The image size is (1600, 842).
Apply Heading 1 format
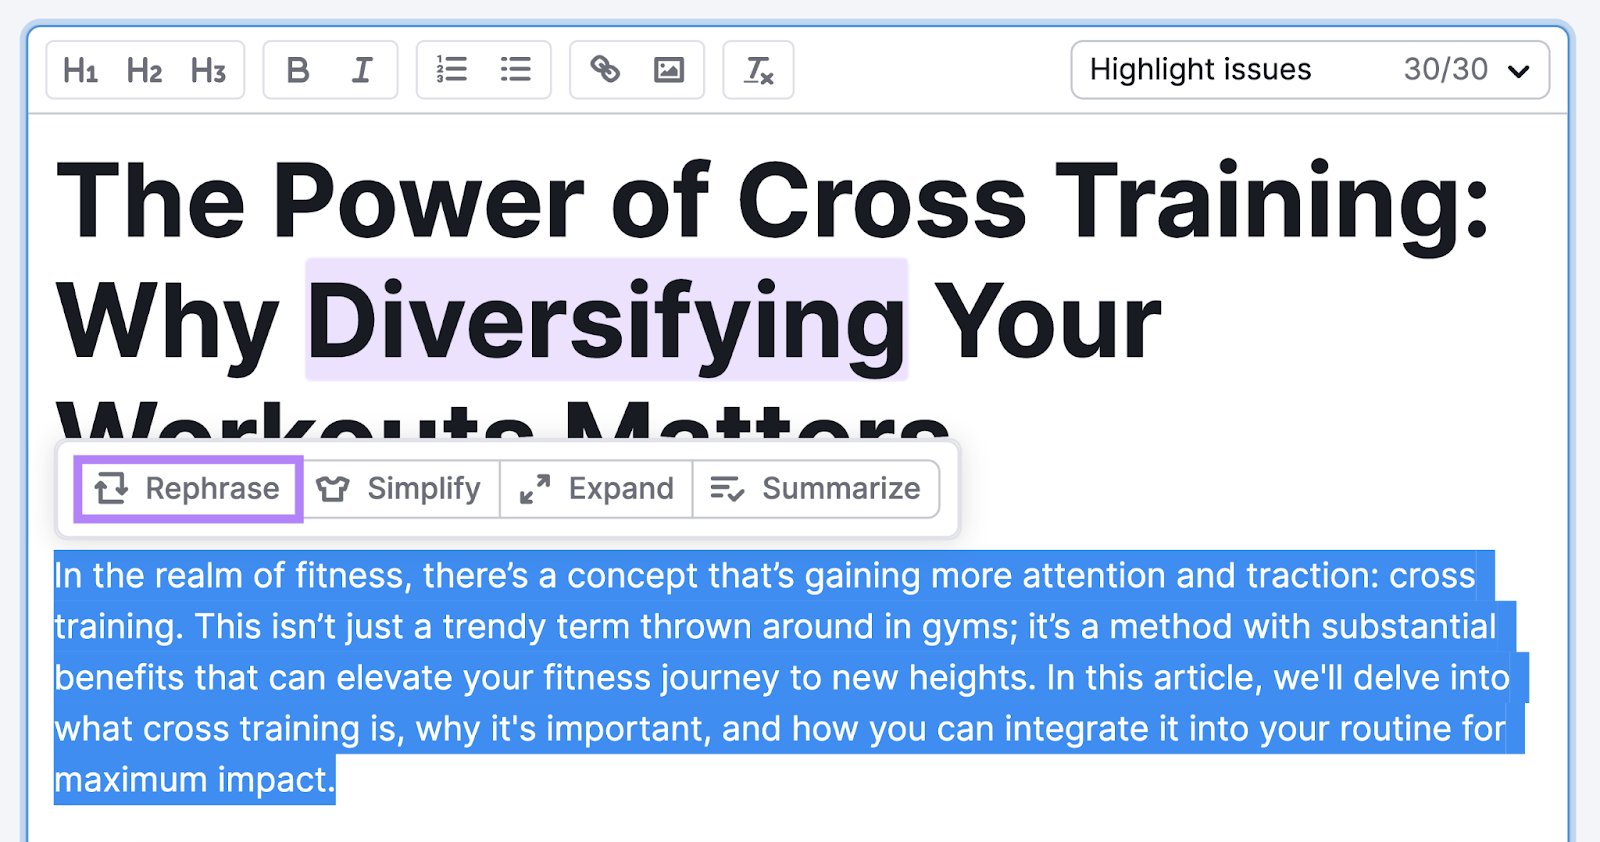(x=80, y=70)
